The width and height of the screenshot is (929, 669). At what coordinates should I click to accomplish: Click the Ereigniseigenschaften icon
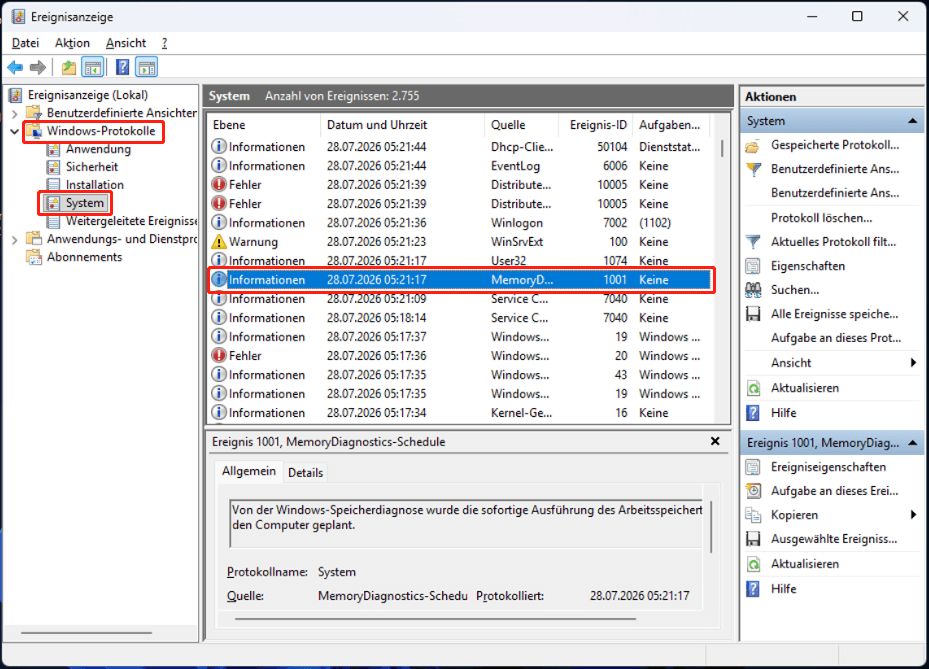coord(753,467)
